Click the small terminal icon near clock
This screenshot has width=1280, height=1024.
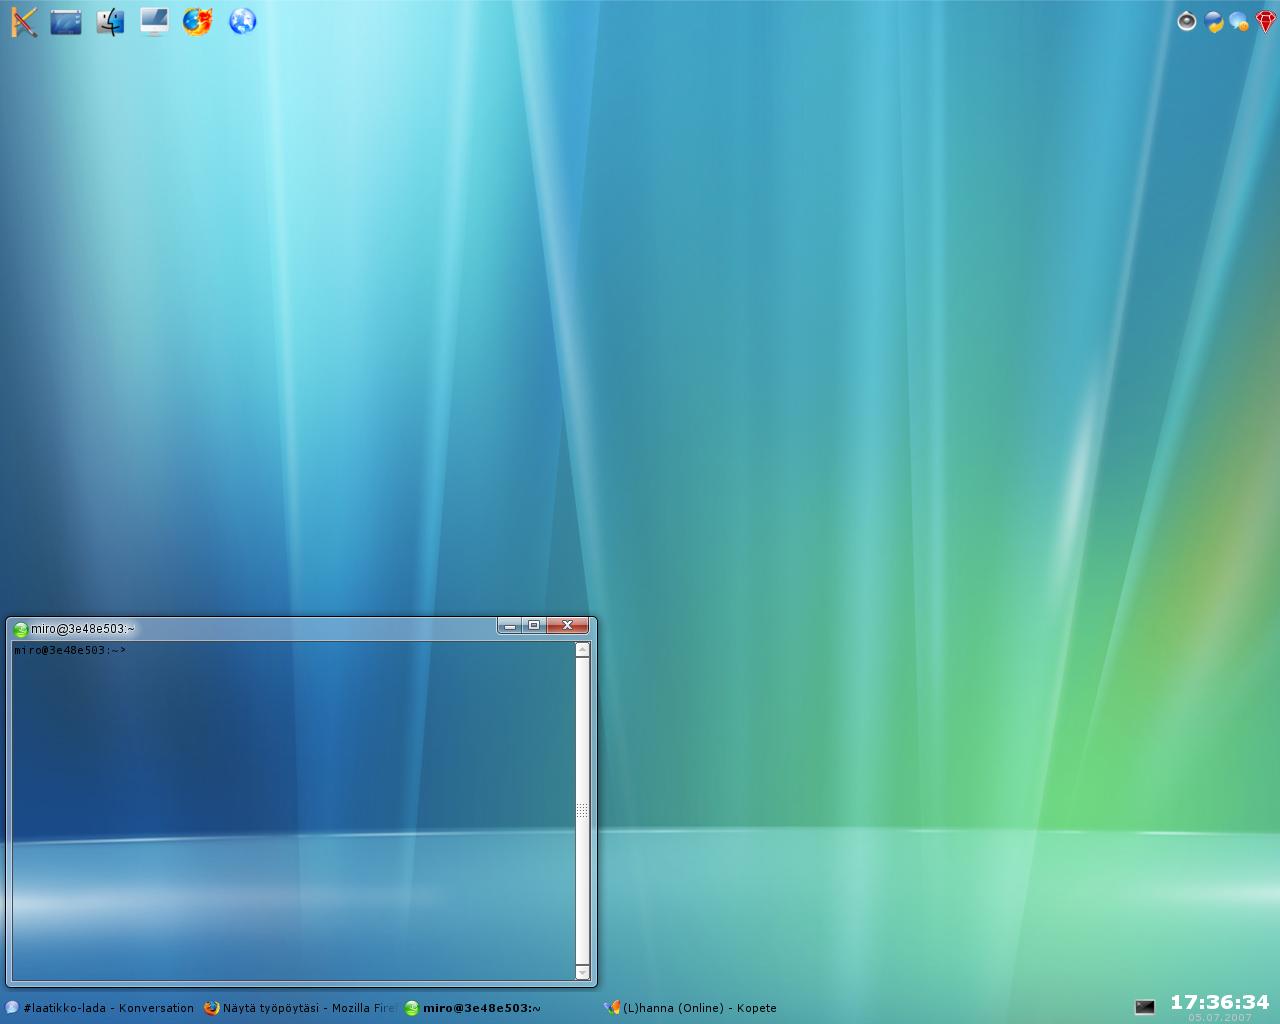pyautogui.click(x=1145, y=1007)
